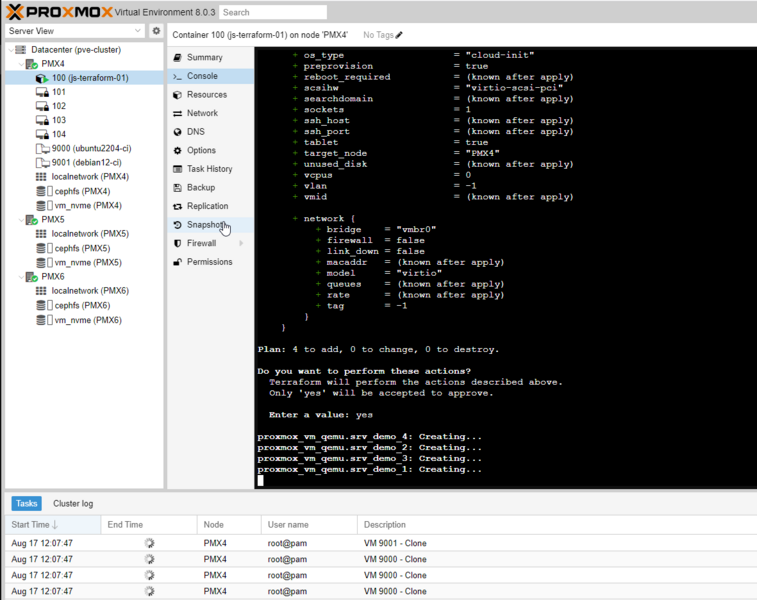This screenshot has width=757, height=600.
Task: Collapse the PMX4 node tree
Action: [x=21, y=64]
